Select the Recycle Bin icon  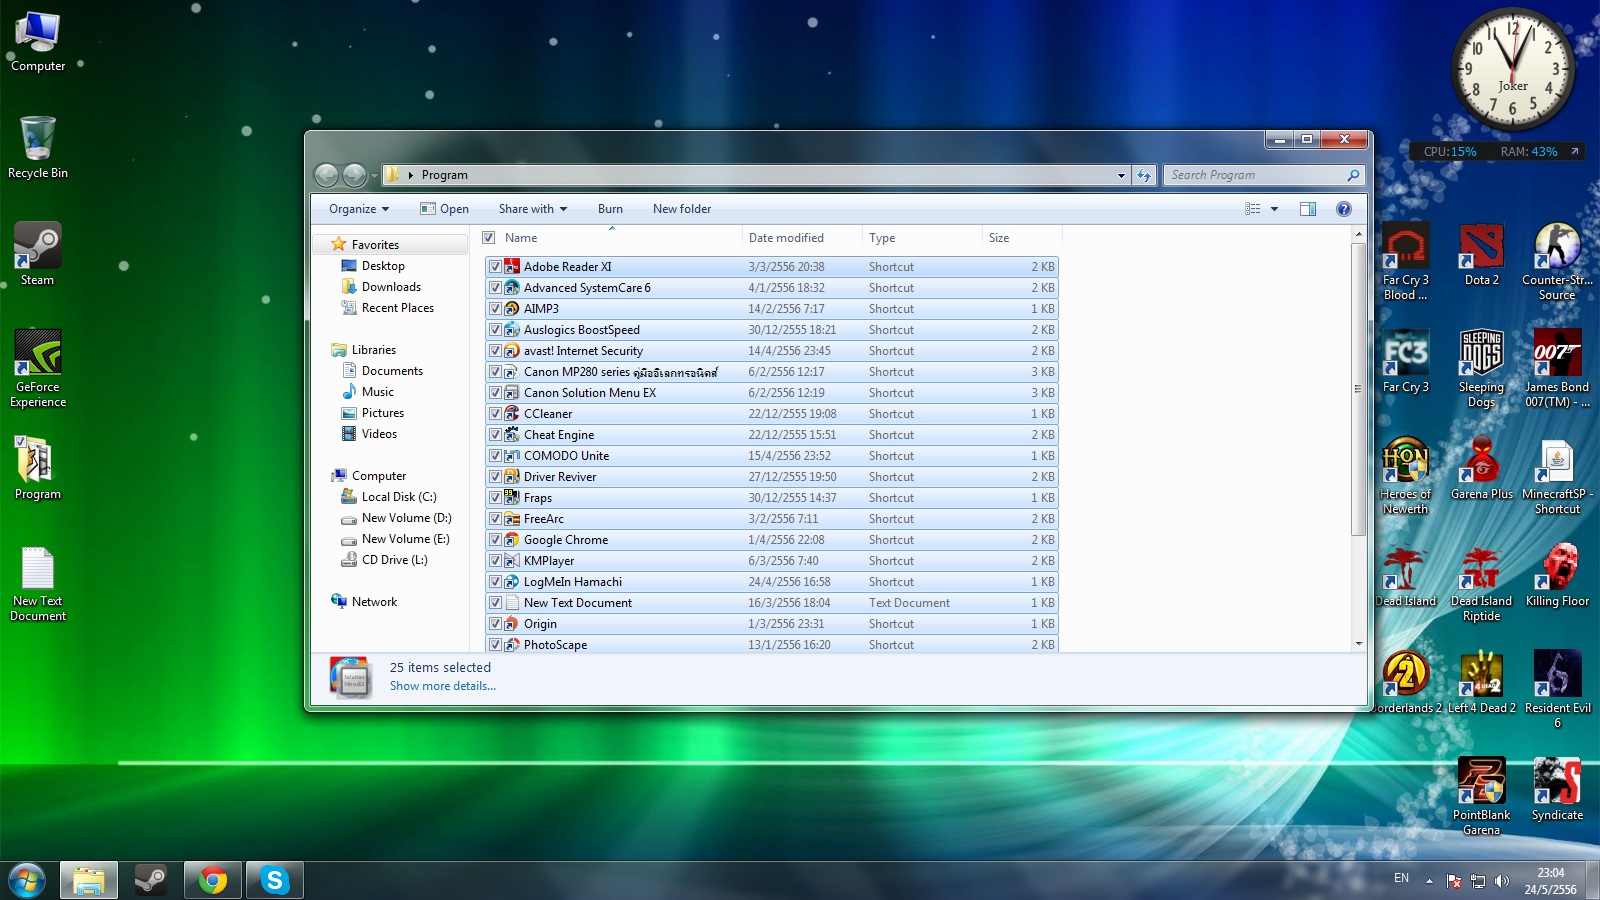(38, 146)
